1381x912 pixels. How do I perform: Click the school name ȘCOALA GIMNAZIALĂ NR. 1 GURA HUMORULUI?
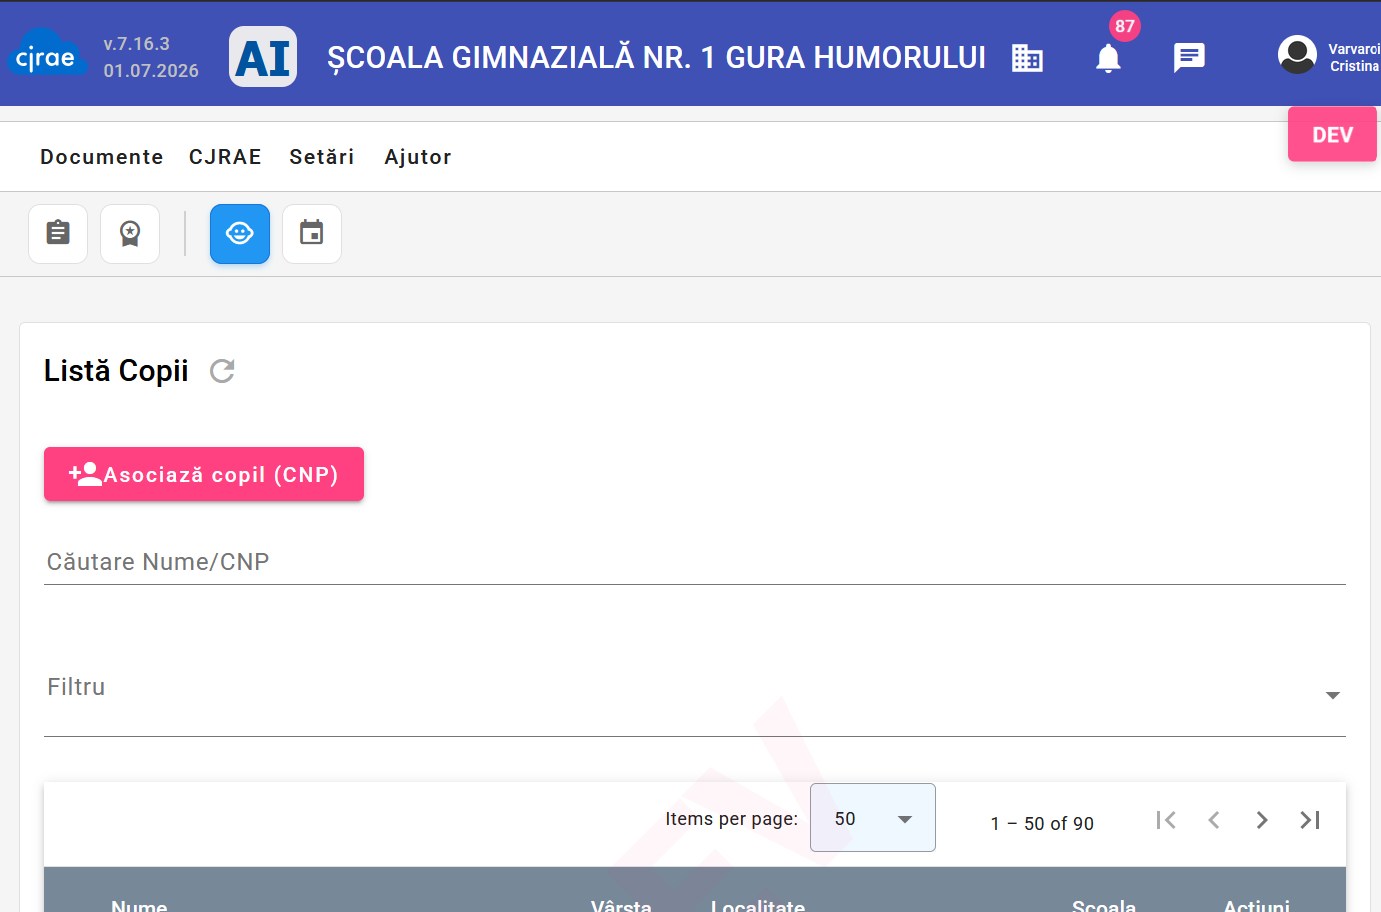656,58
